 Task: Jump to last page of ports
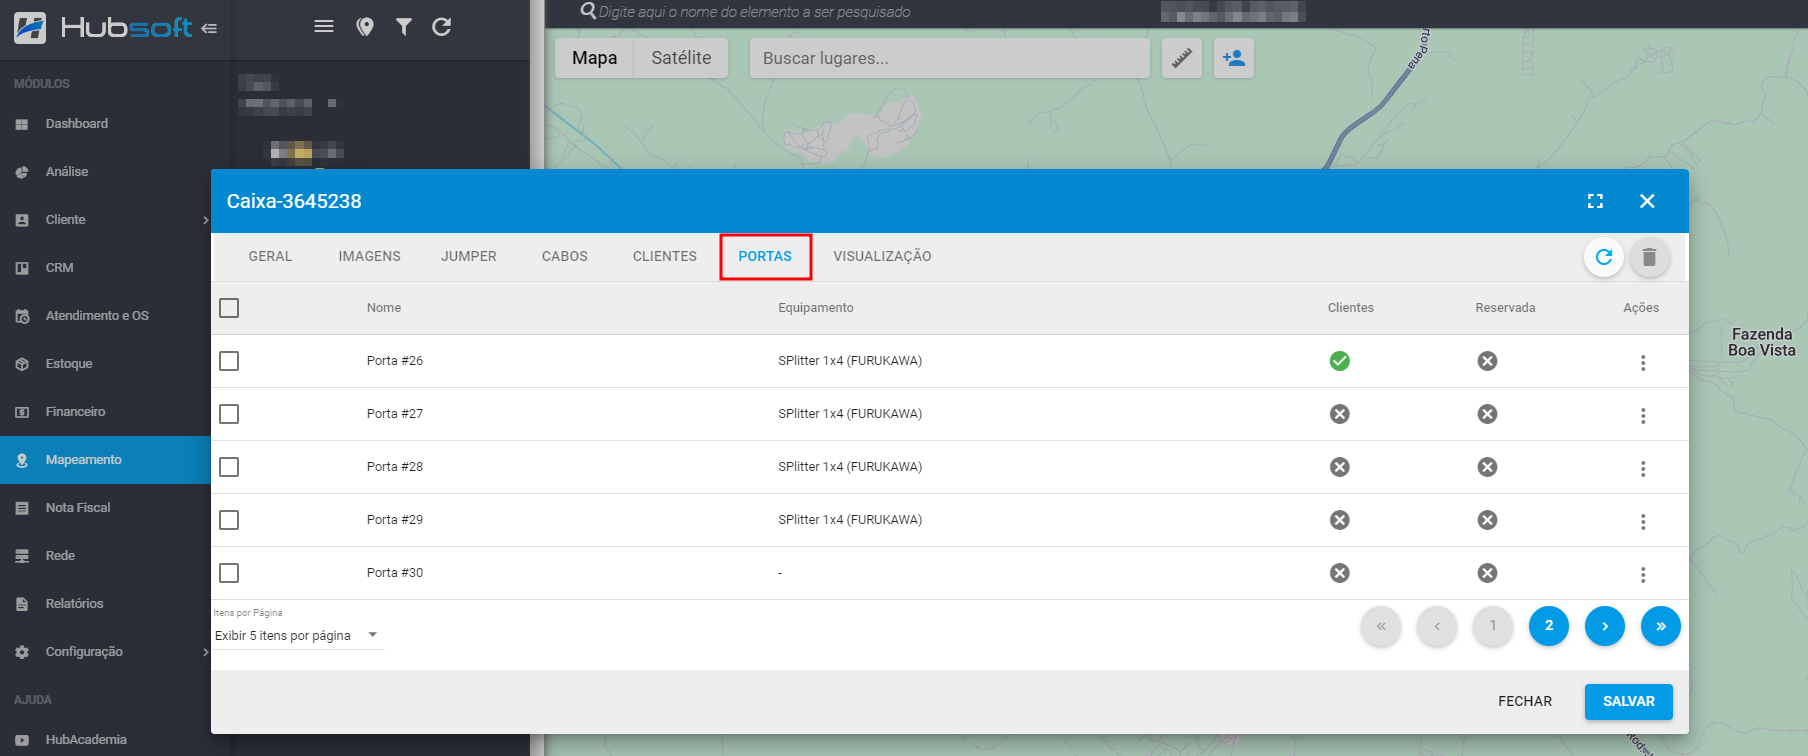pos(1661,626)
